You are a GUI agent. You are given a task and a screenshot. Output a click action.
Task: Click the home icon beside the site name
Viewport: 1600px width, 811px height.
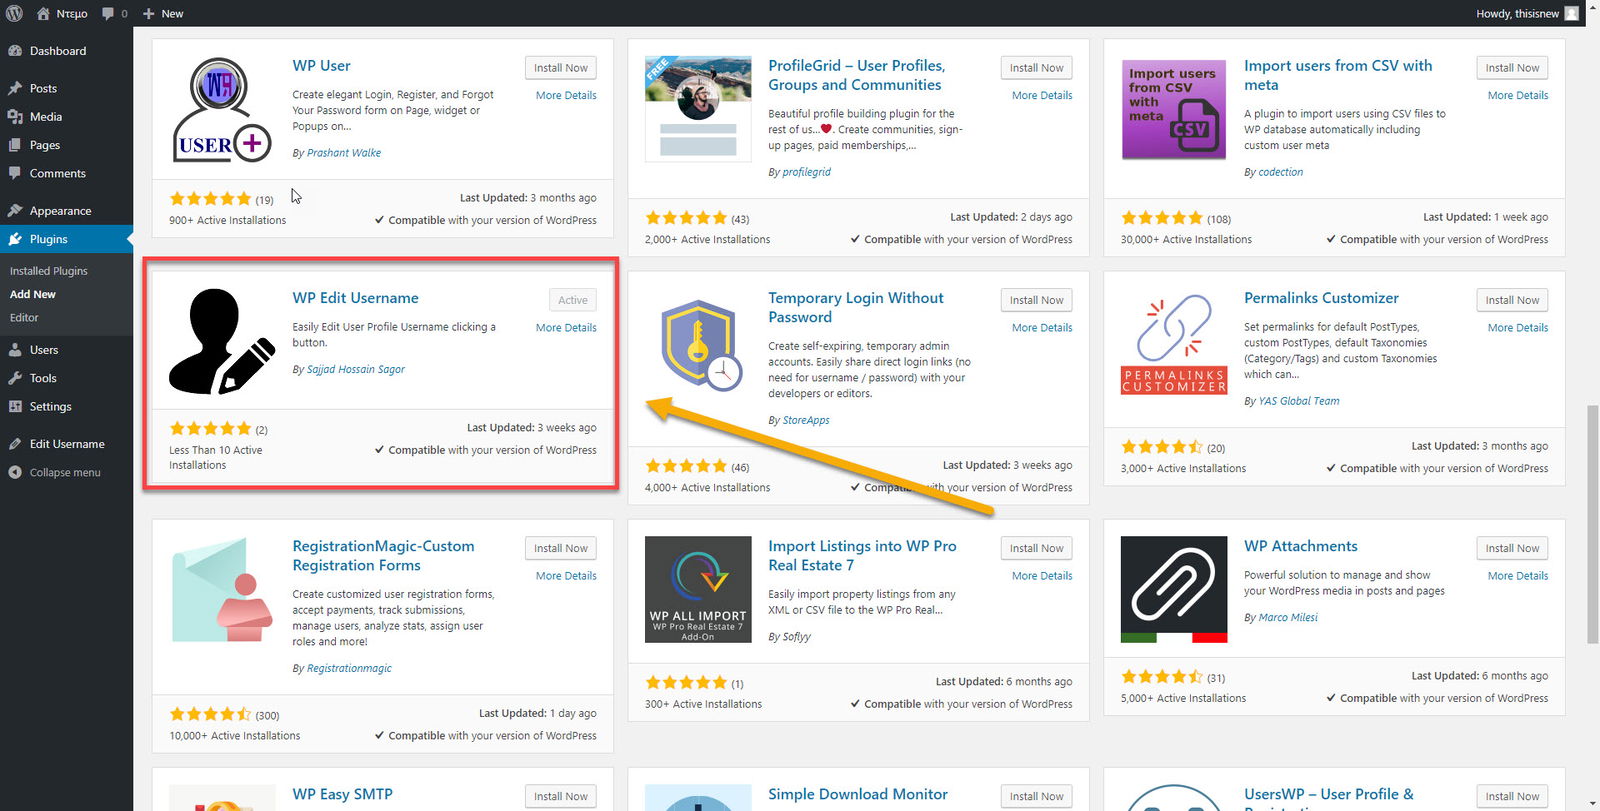pyautogui.click(x=43, y=13)
